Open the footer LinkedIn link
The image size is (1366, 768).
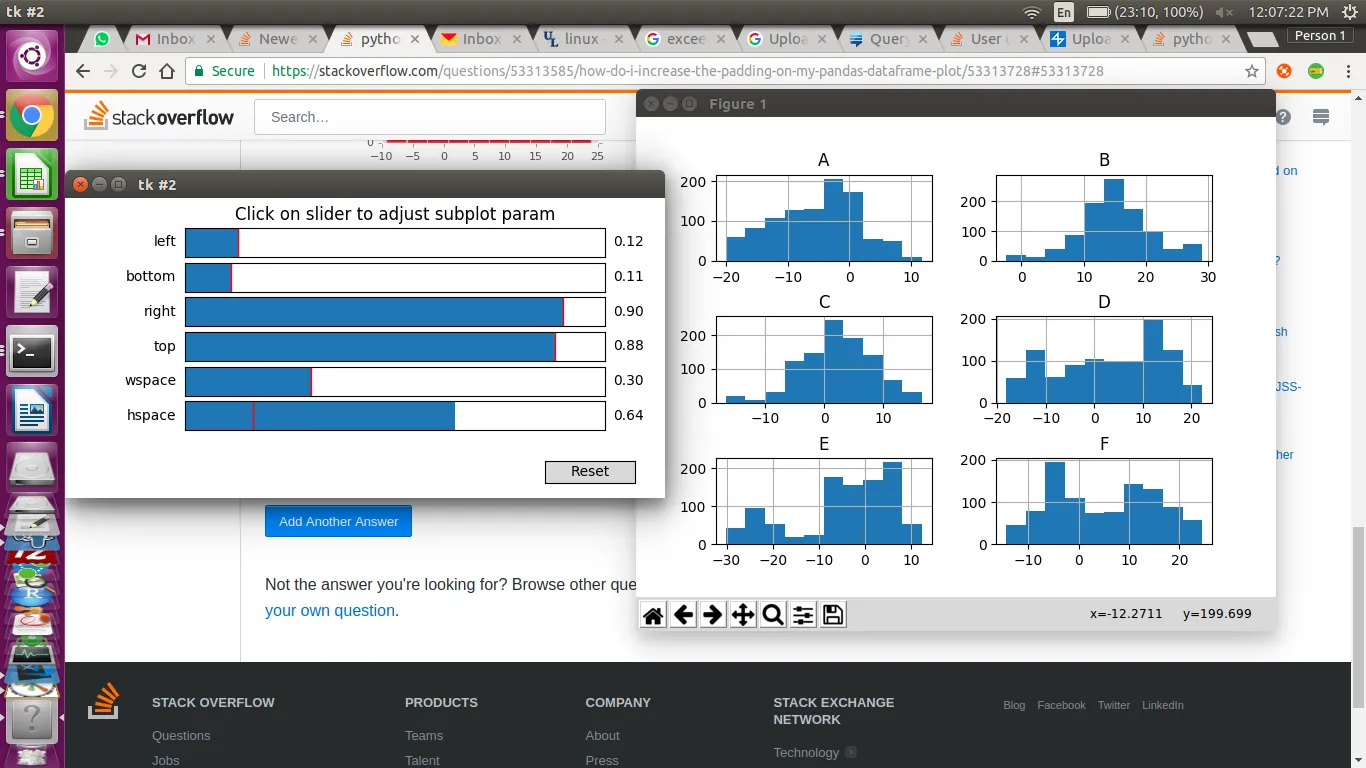tap(1163, 705)
